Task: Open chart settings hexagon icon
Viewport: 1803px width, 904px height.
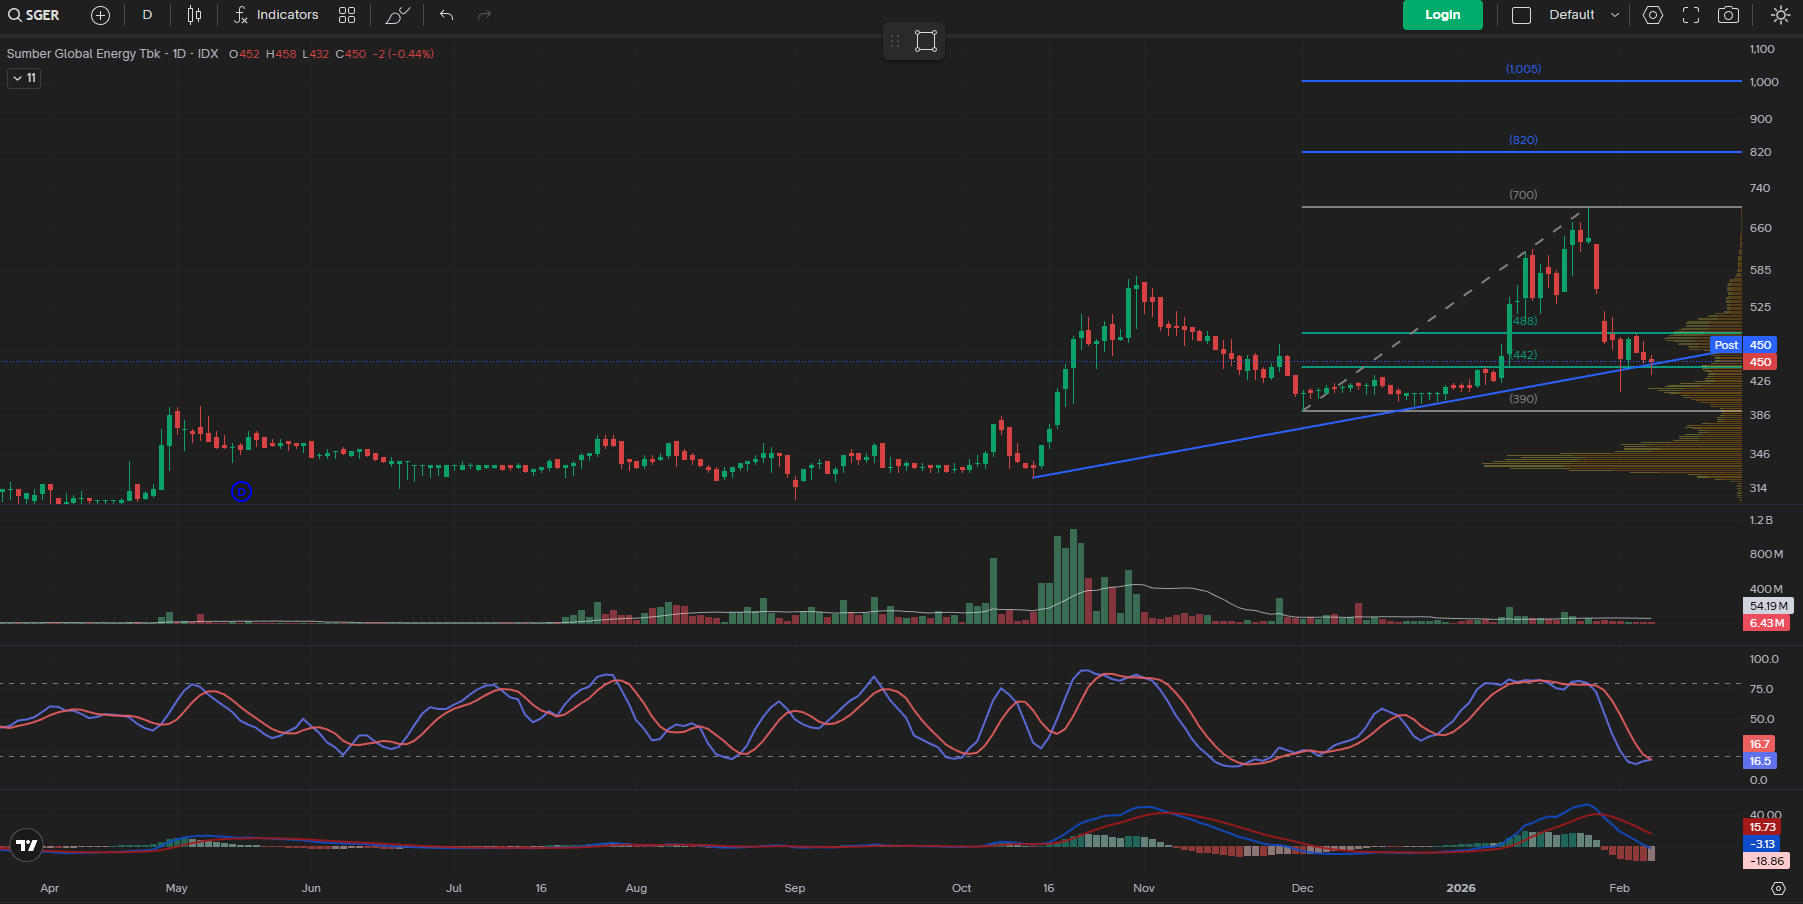Action: coord(1653,15)
